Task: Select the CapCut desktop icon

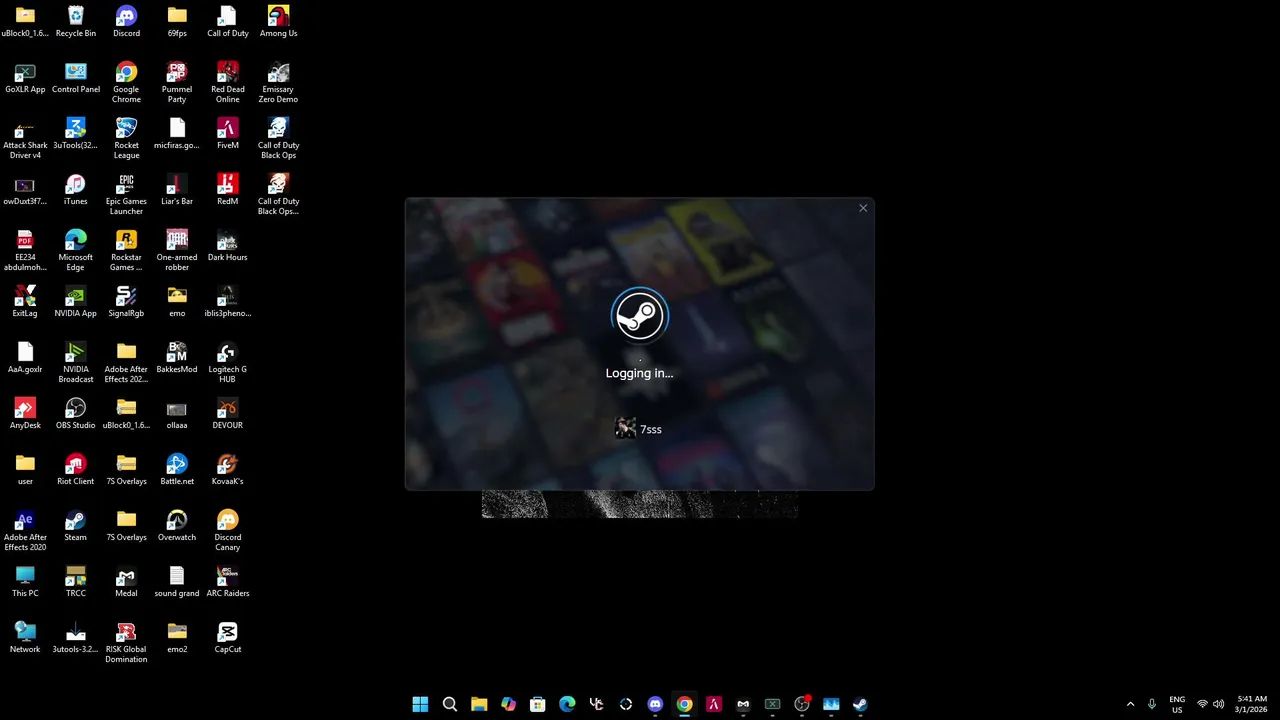Action: pyautogui.click(x=228, y=637)
